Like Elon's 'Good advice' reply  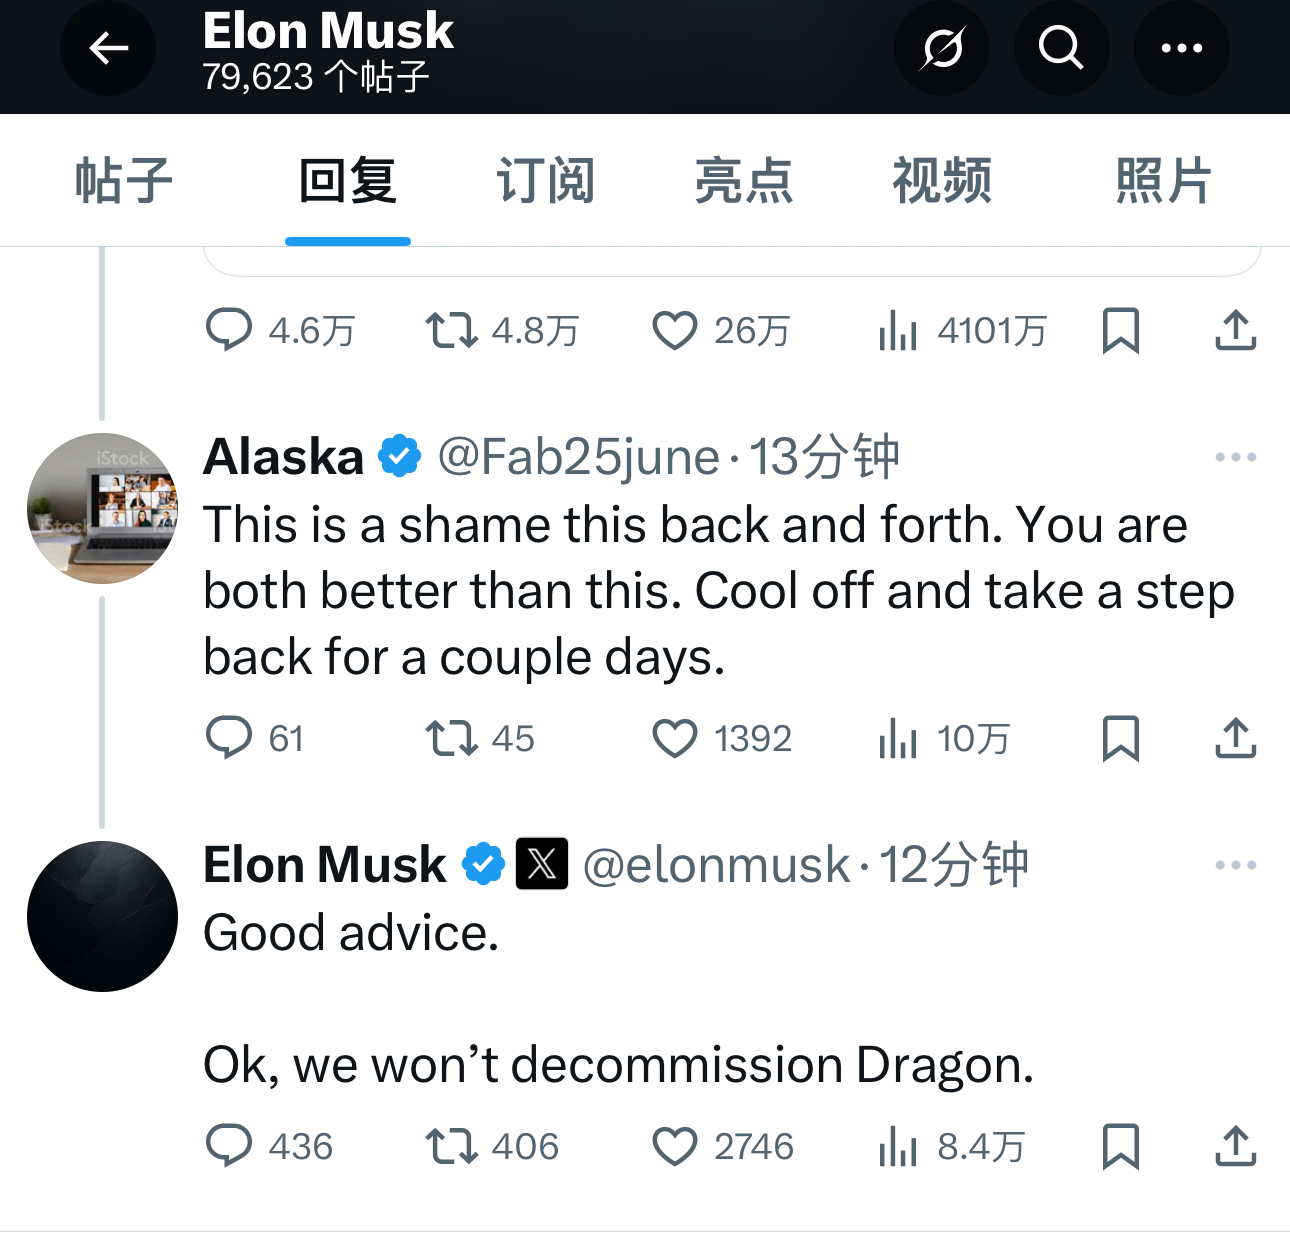point(675,1147)
